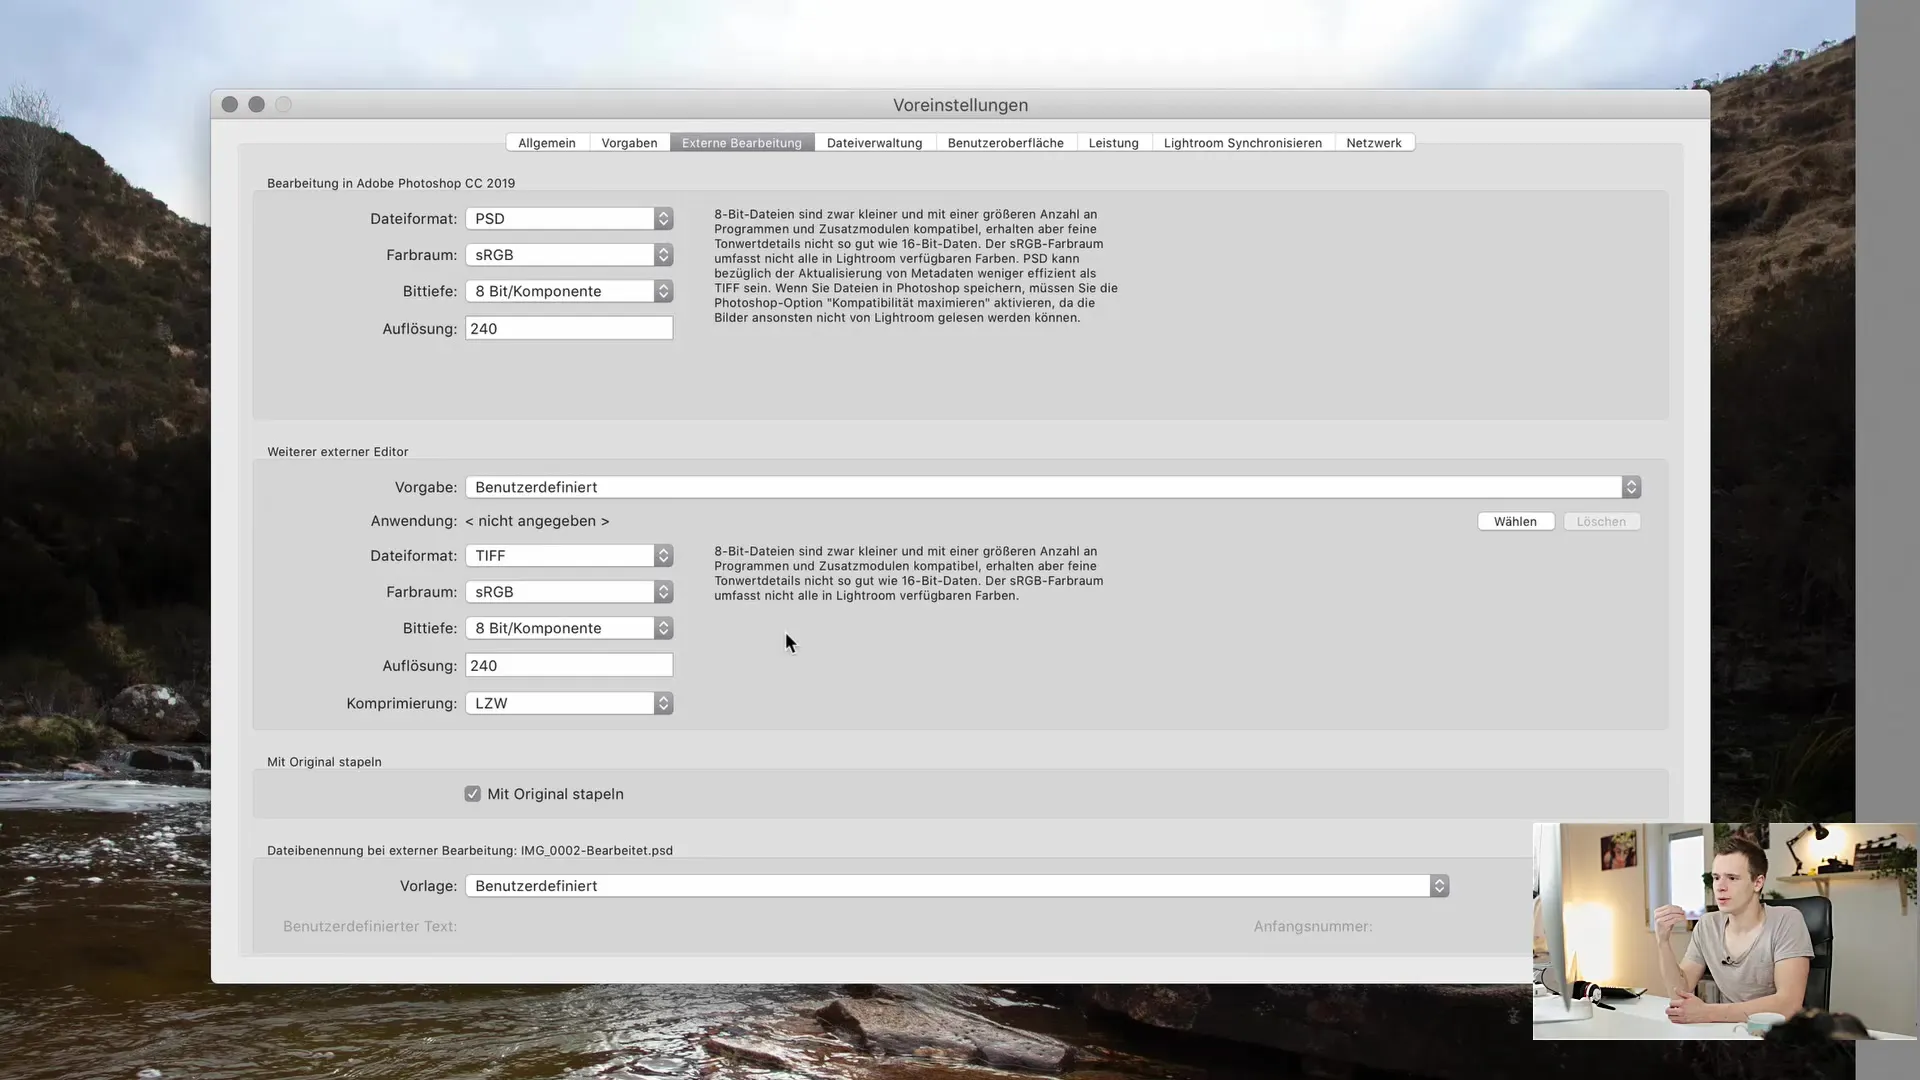This screenshot has height=1080, width=1920.
Task: Open external editor Dateiformat dropdown showing TIFF
Action: 569,556
